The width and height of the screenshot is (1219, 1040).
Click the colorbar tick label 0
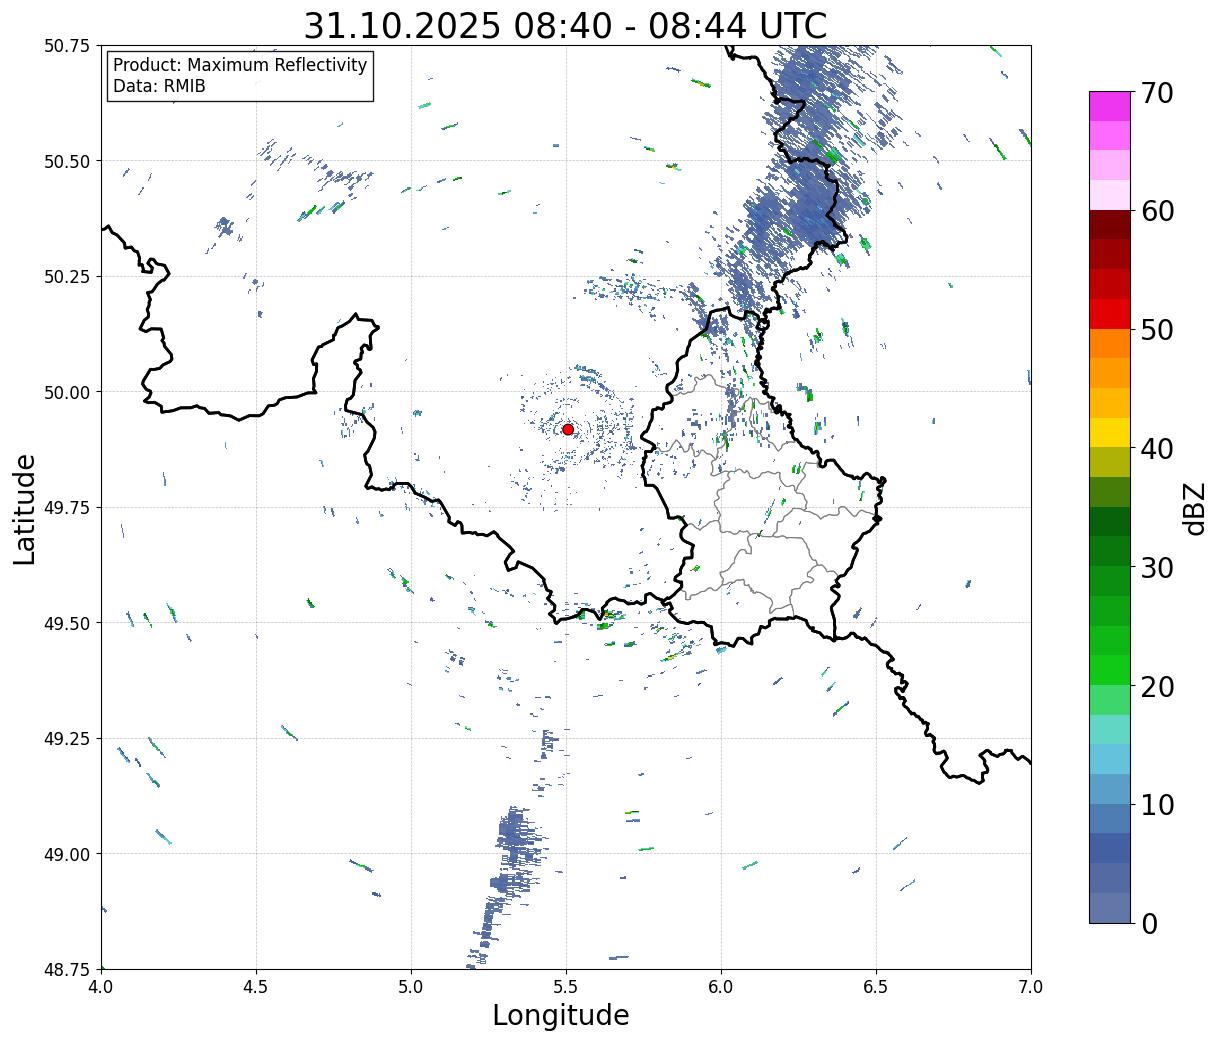(1149, 923)
